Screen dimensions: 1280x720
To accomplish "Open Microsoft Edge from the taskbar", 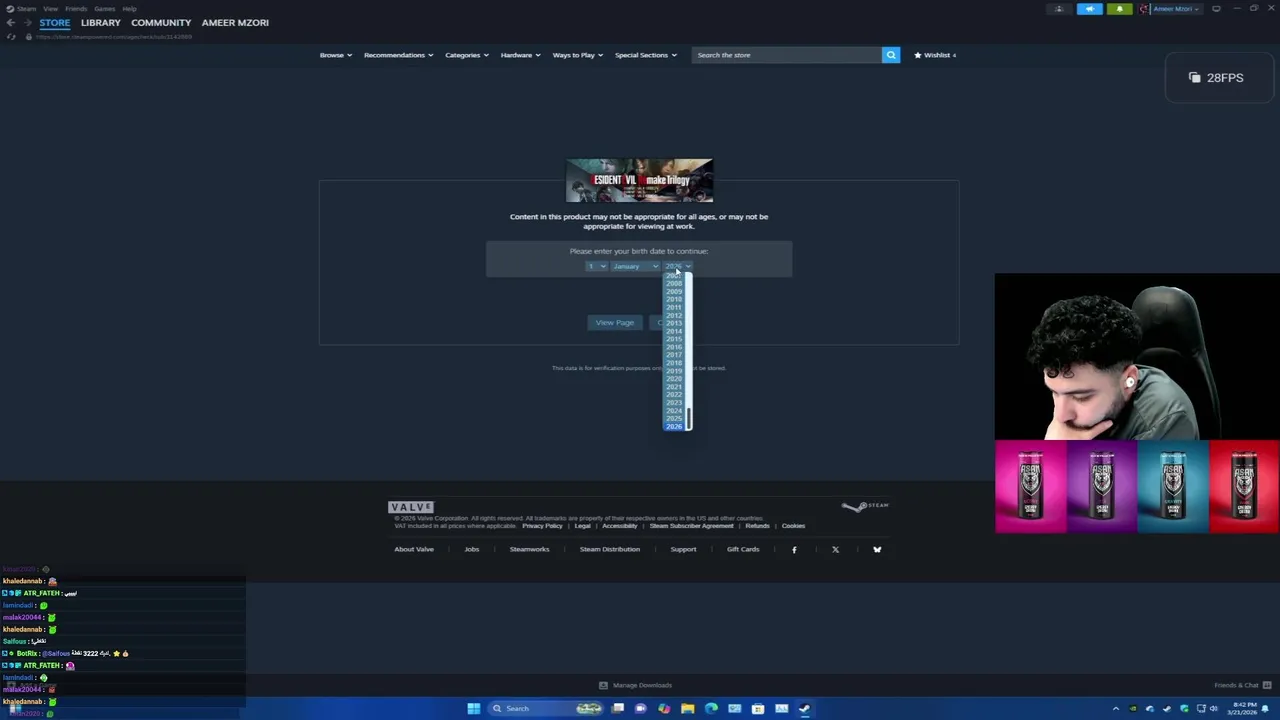I will [x=711, y=708].
